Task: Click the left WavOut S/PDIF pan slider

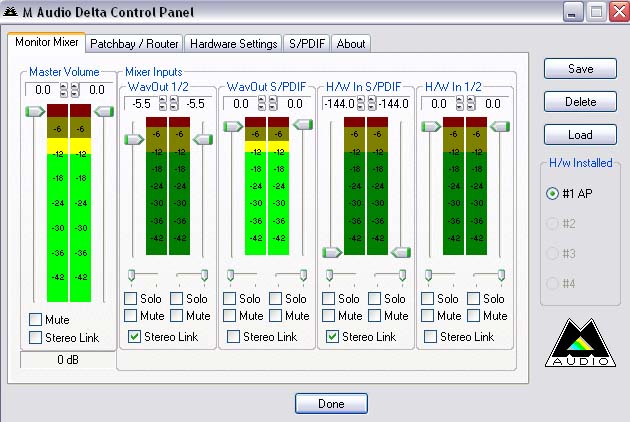Action: [230, 275]
